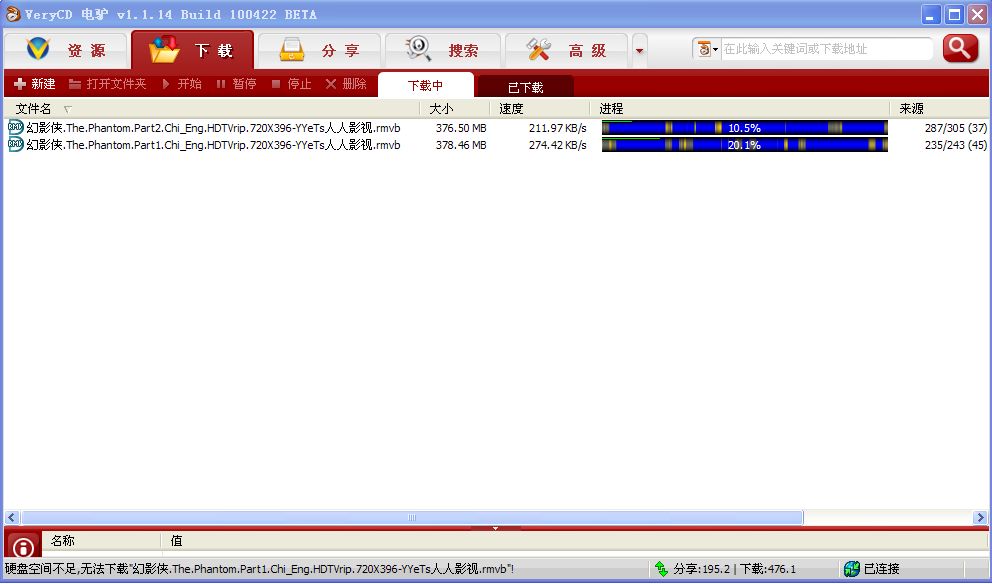The height and width of the screenshot is (584, 992).
Task: Click the red info icon in details panel
Action: (x=23, y=545)
